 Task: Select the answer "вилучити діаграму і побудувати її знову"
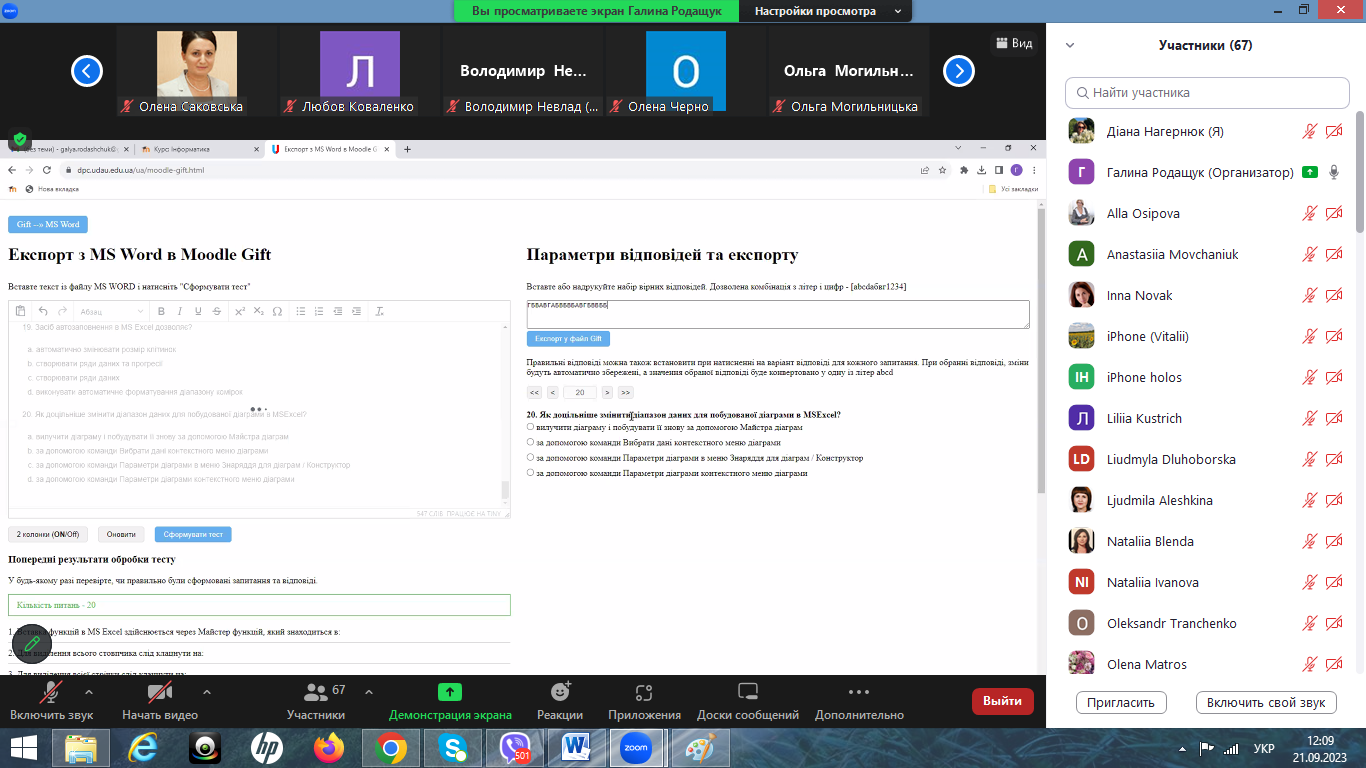click(x=530, y=428)
